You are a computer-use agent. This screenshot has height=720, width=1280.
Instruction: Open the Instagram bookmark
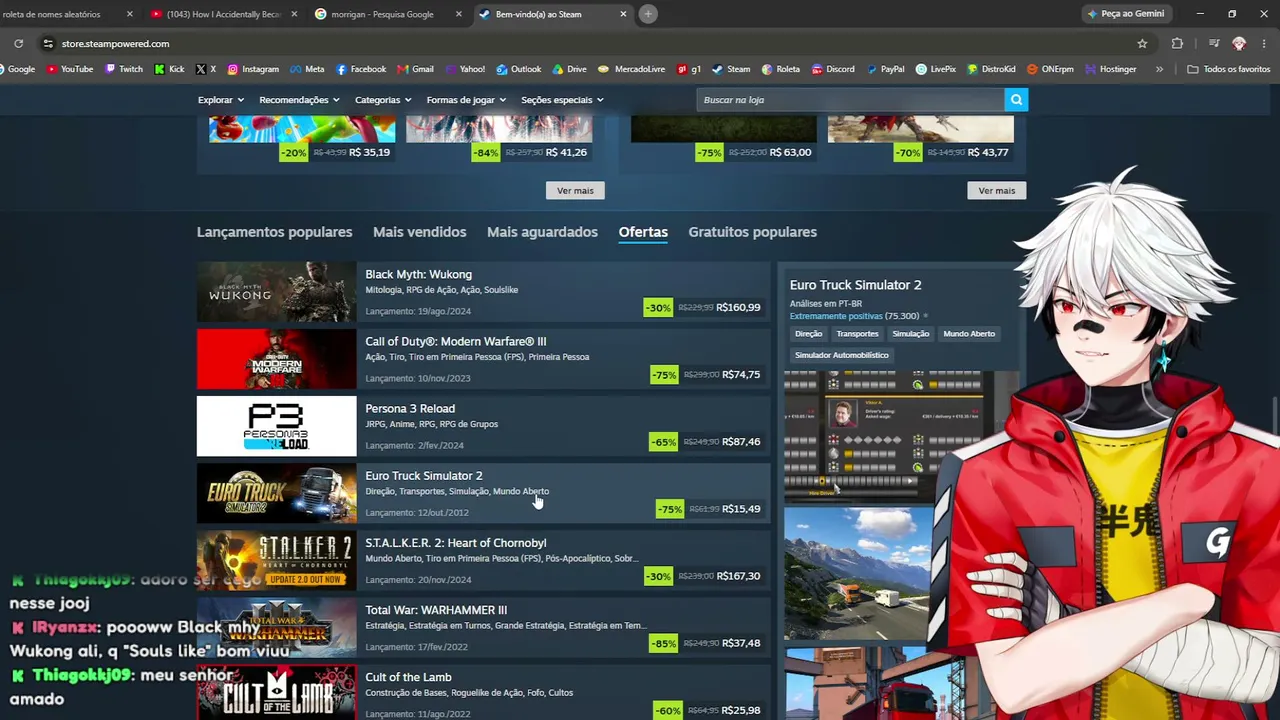[x=253, y=69]
